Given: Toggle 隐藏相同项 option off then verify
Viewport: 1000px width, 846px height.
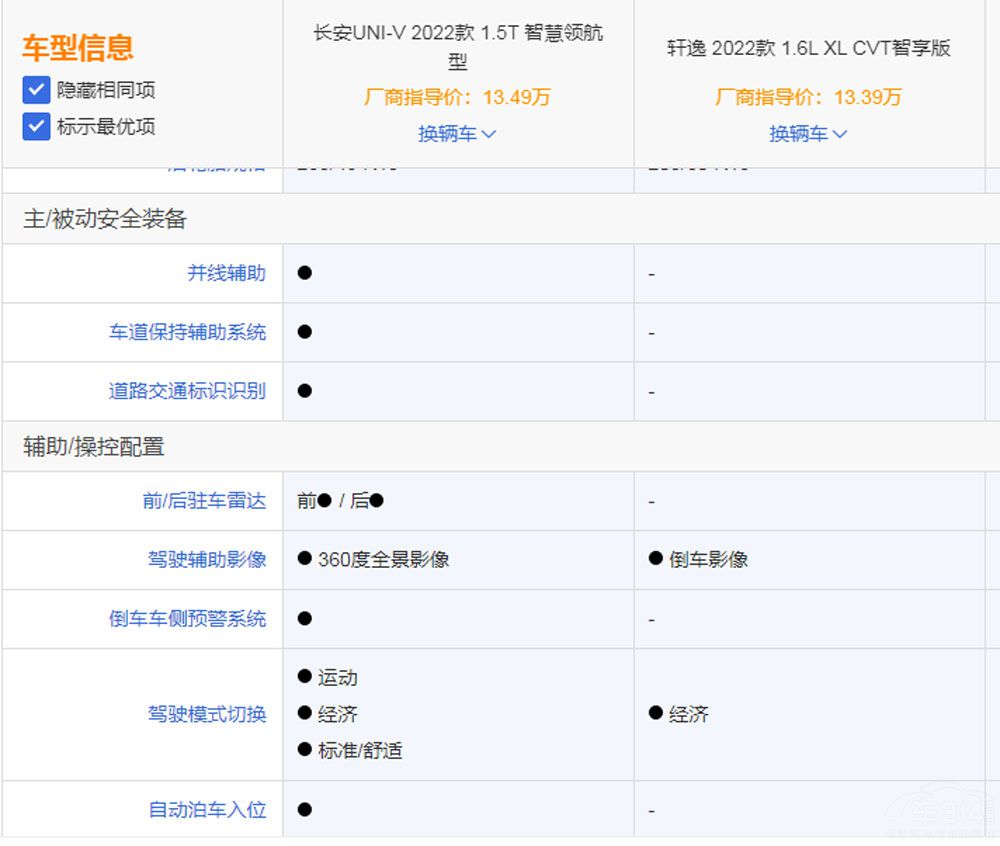Looking at the screenshot, I should (36, 89).
